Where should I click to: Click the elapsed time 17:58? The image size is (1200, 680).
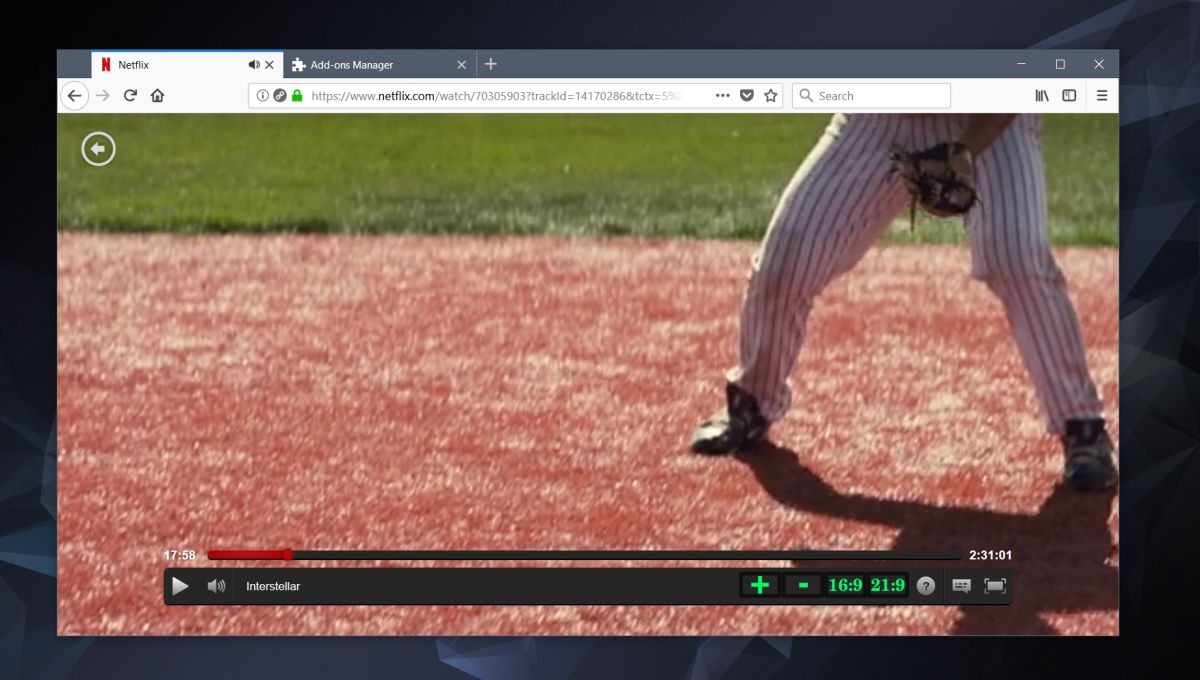179,555
